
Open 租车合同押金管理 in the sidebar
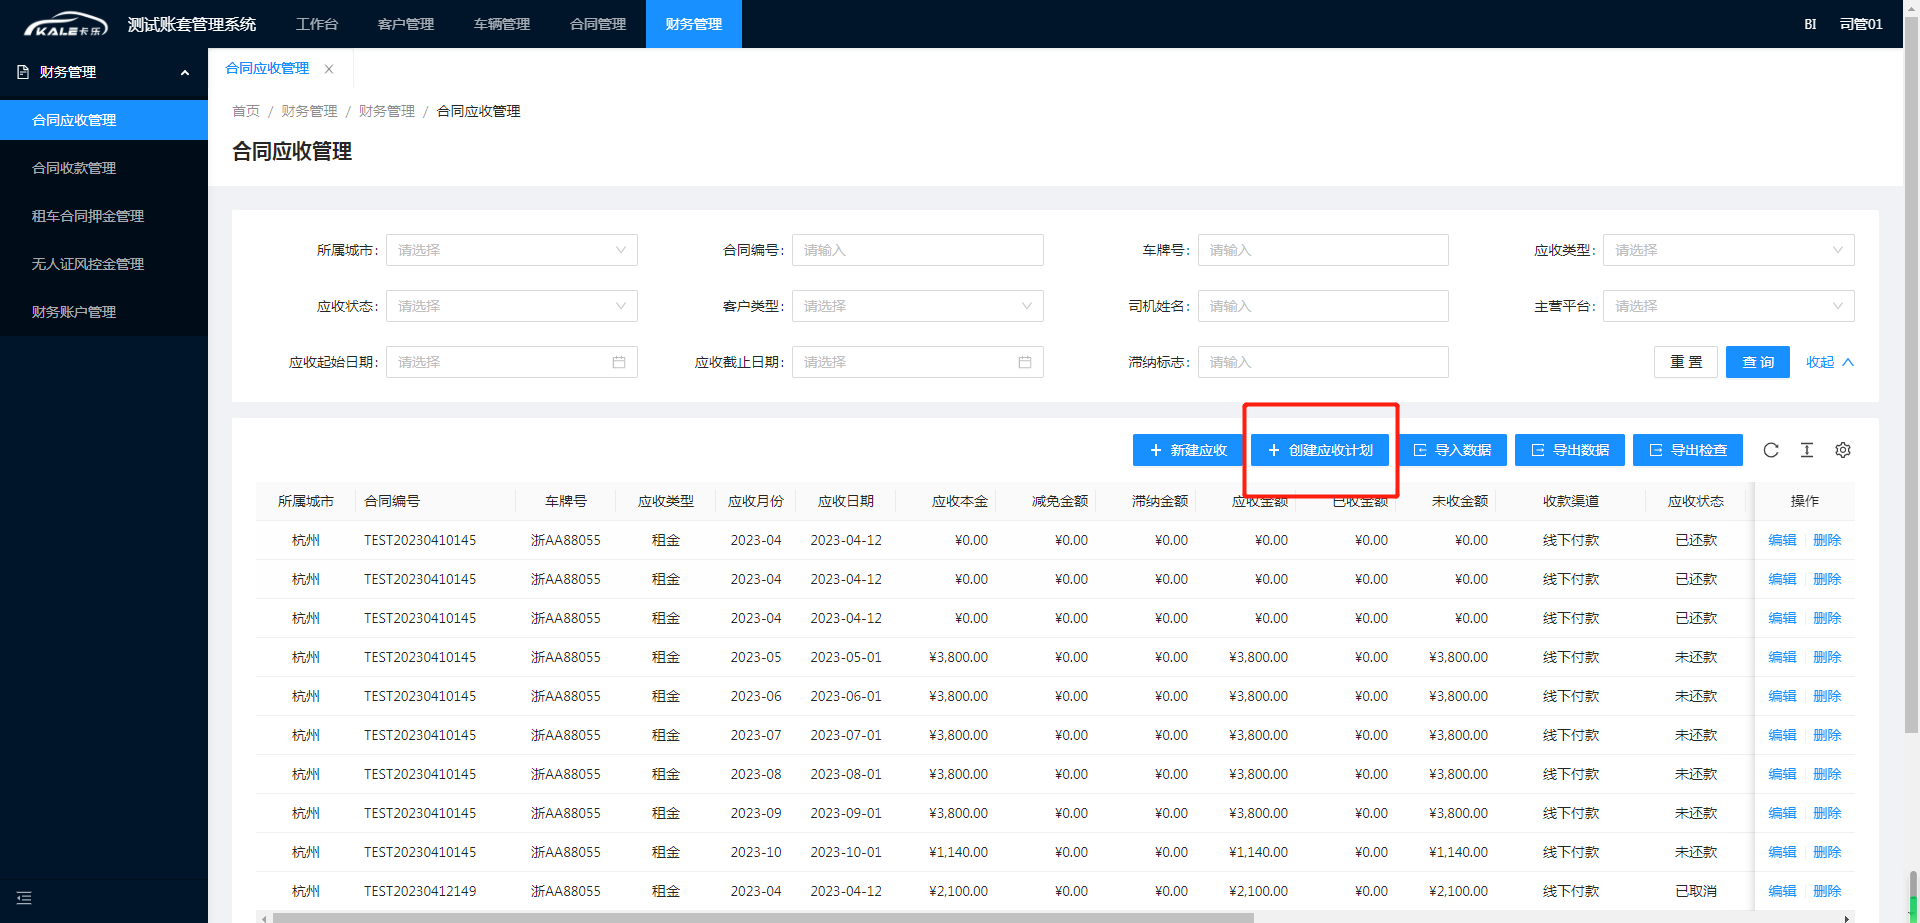[104, 216]
